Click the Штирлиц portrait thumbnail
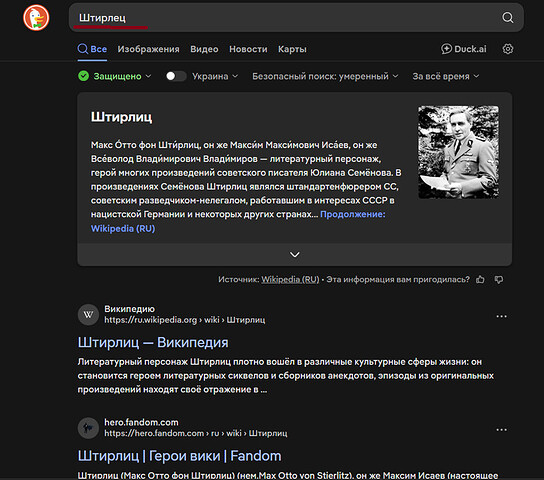The height and width of the screenshot is (480, 544). 458,152
